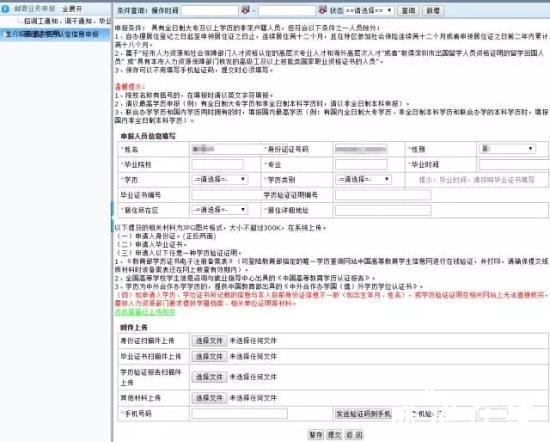Click the blue arrow icon beside 邮寄业务申报
The height and width of the screenshot is (442, 550).
click(x=5, y=8)
